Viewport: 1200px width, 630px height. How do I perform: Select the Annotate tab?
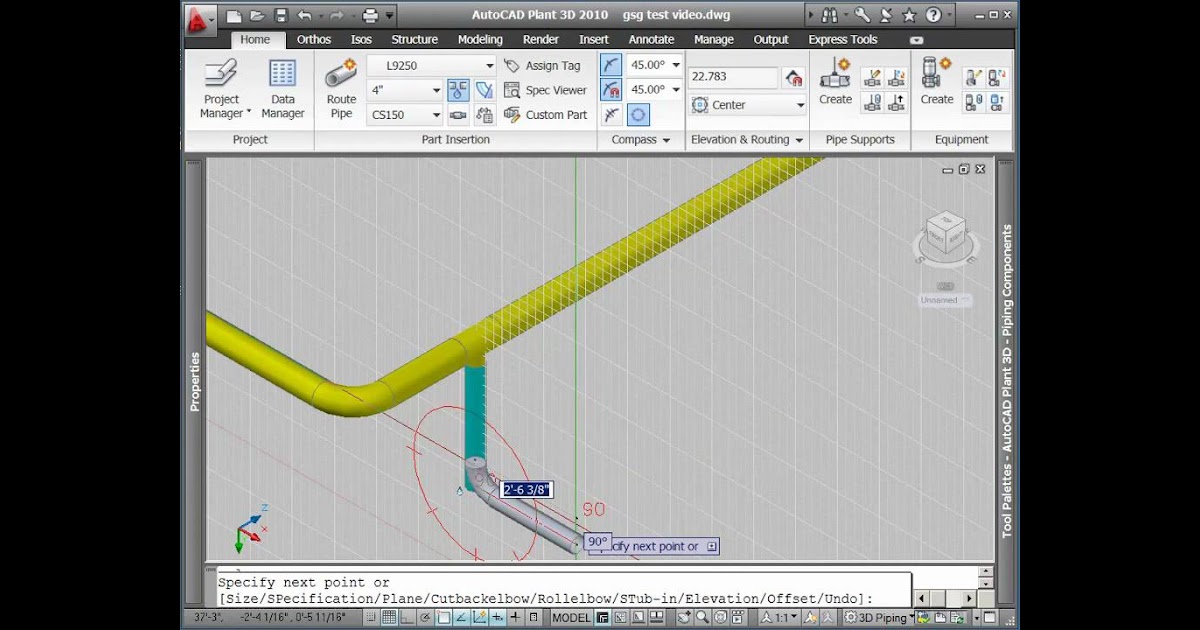click(x=651, y=40)
